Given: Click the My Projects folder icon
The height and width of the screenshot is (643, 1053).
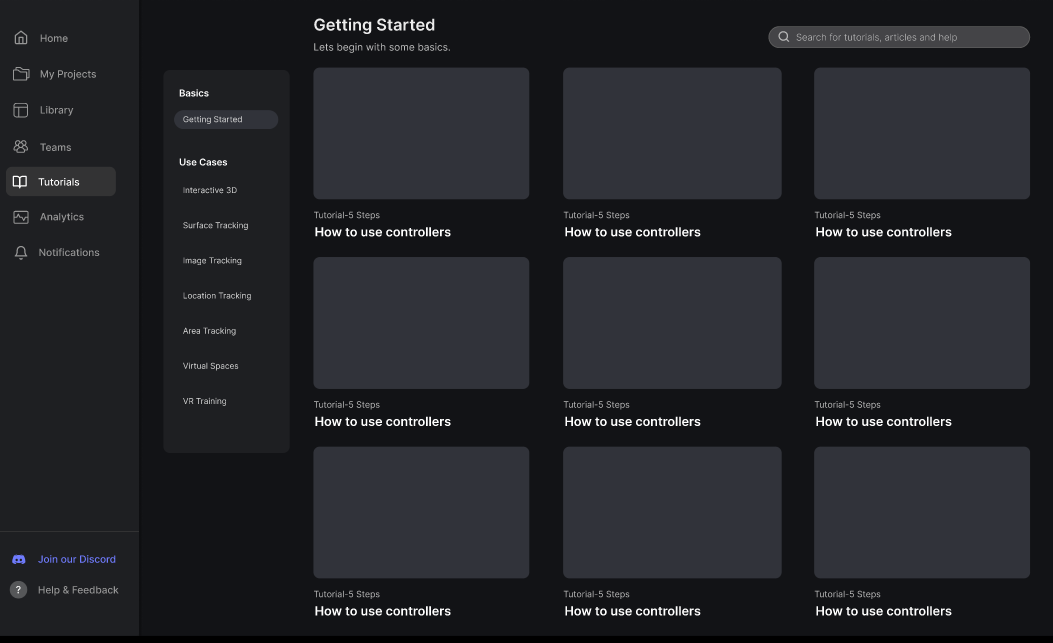Looking at the screenshot, I should coord(21,74).
